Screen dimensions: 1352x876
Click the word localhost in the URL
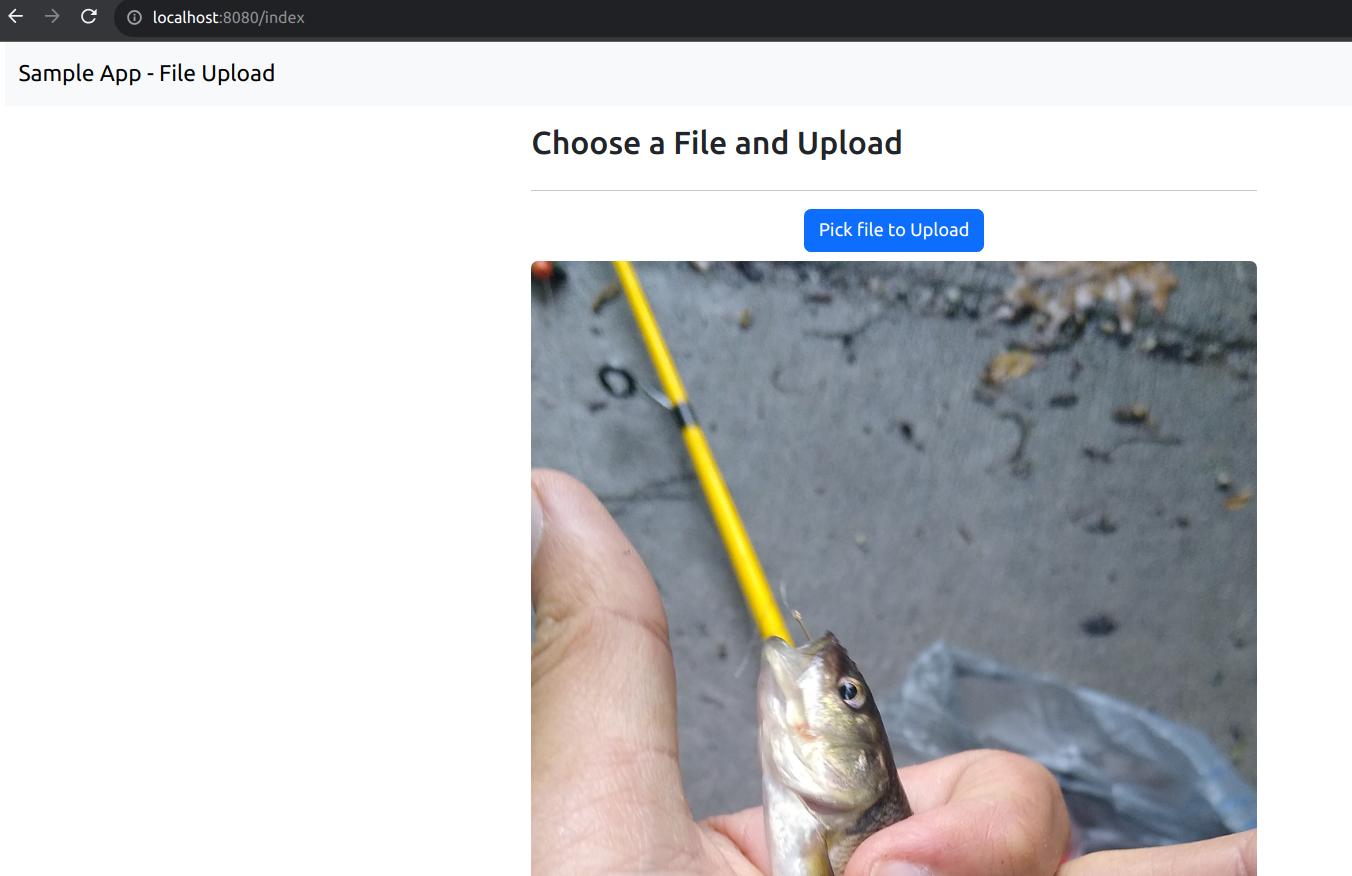185,17
